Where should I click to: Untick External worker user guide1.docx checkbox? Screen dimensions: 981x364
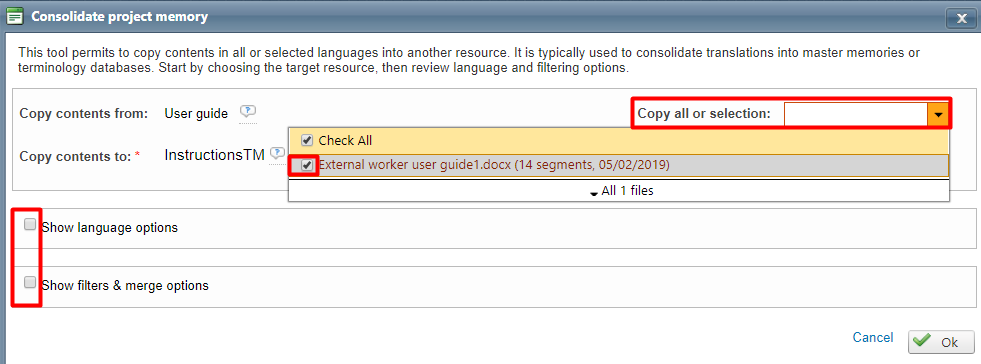pyautogui.click(x=307, y=165)
